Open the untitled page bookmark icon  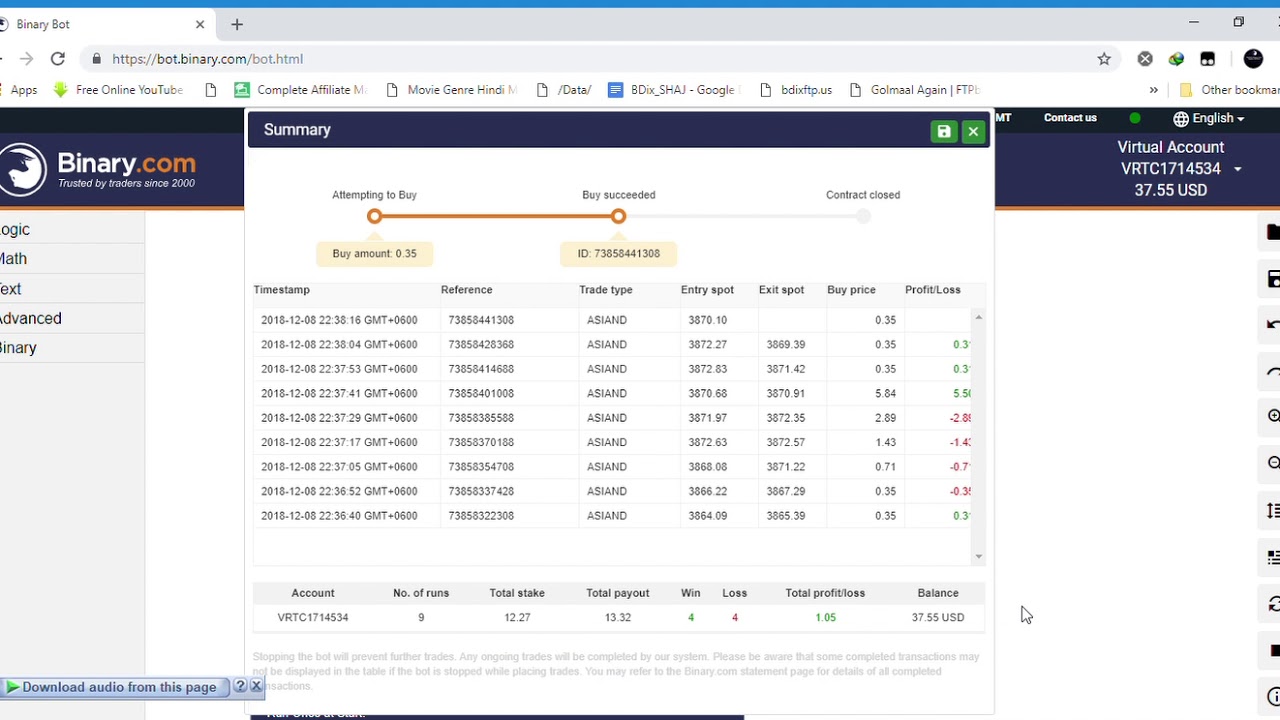coord(210,90)
